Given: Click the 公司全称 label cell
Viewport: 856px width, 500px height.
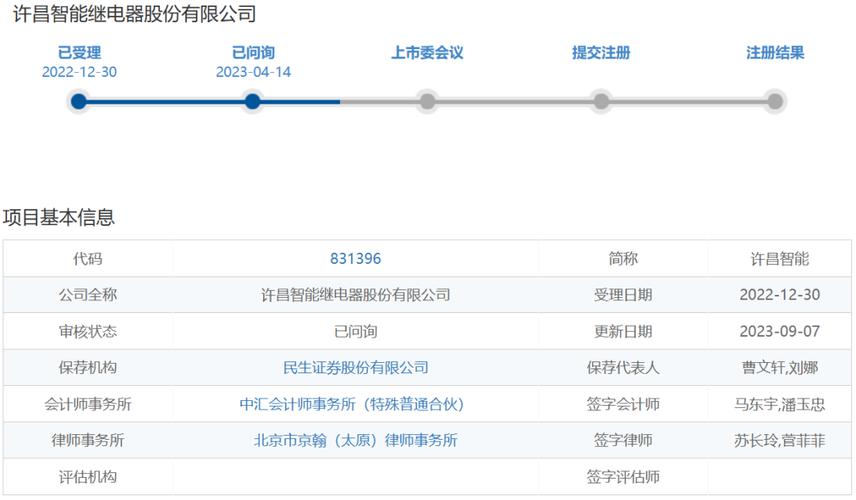Looking at the screenshot, I should [x=88, y=295].
